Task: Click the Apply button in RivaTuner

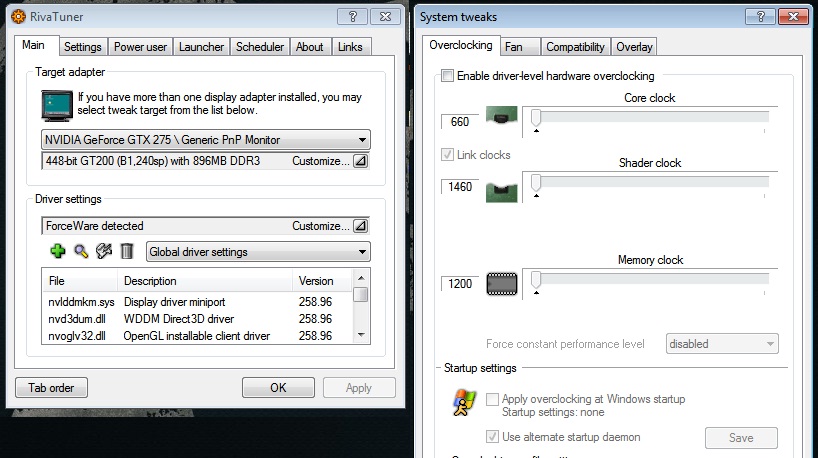Action: 359,388
